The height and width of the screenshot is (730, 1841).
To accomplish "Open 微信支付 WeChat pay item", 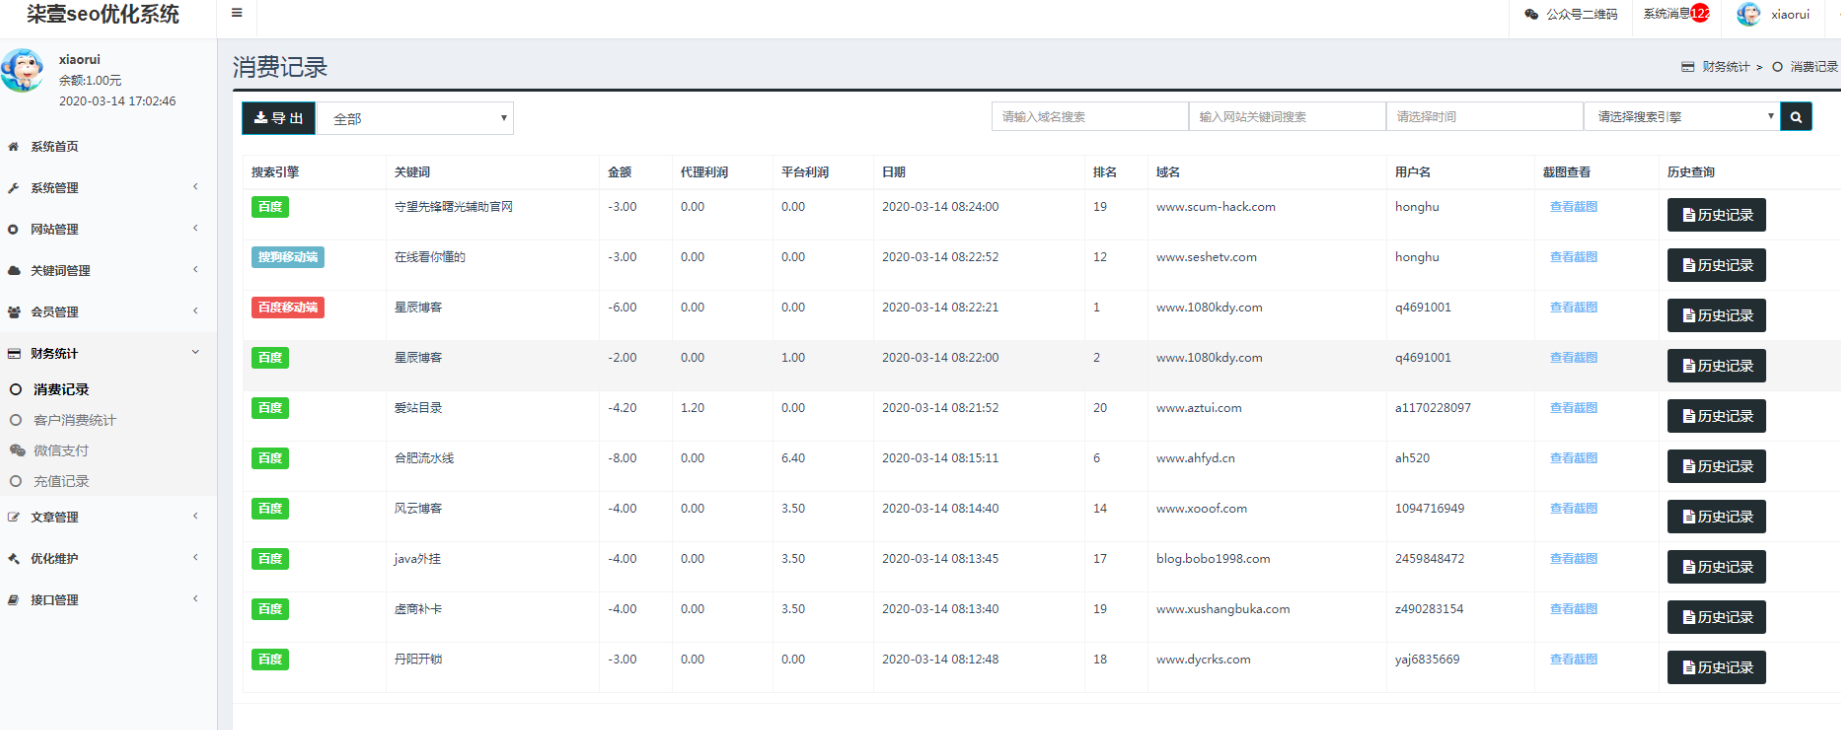I will (61, 451).
